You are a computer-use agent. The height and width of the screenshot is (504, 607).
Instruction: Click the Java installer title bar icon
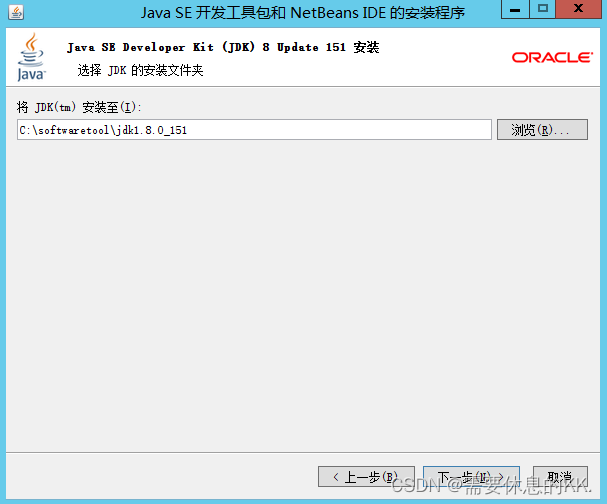point(16,12)
